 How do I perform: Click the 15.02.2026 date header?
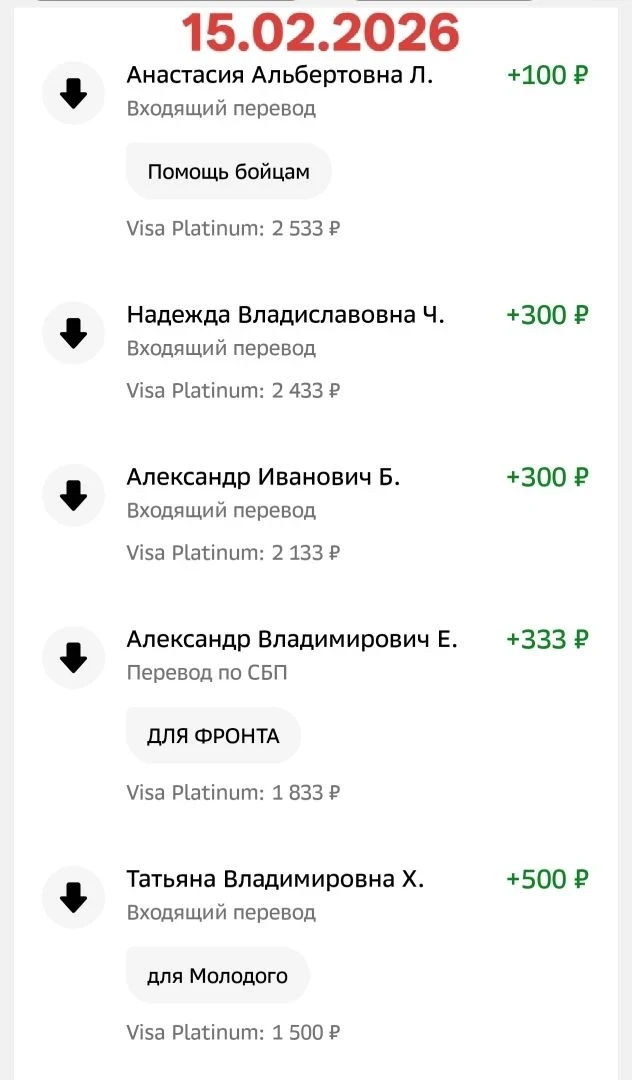pyautogui.click(x=320, y=33)
